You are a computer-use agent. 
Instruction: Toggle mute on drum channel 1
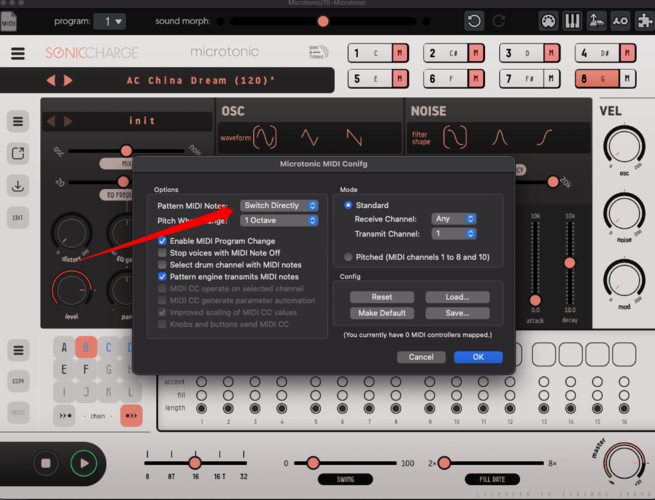click(400, 53)
